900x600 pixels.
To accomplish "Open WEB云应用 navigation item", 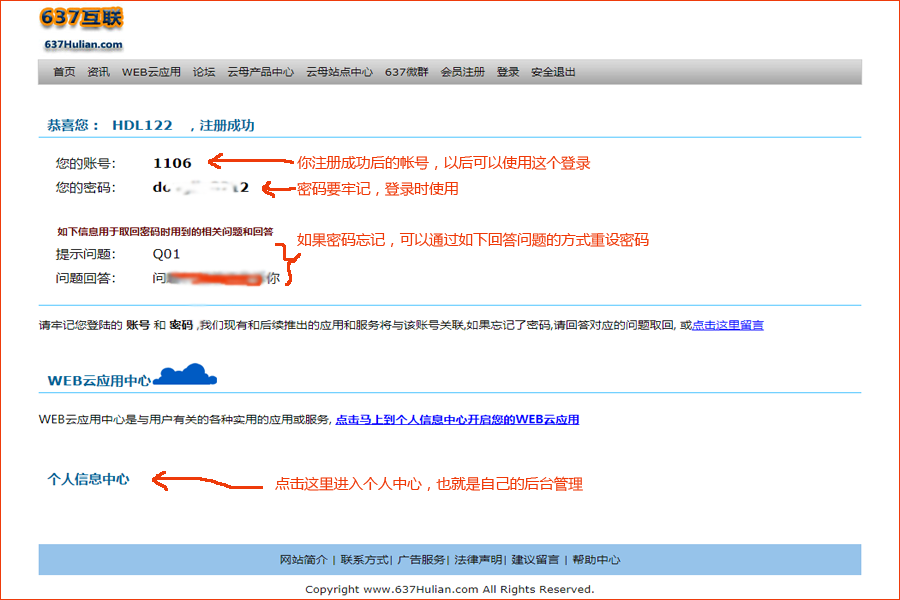I will 151,72.
